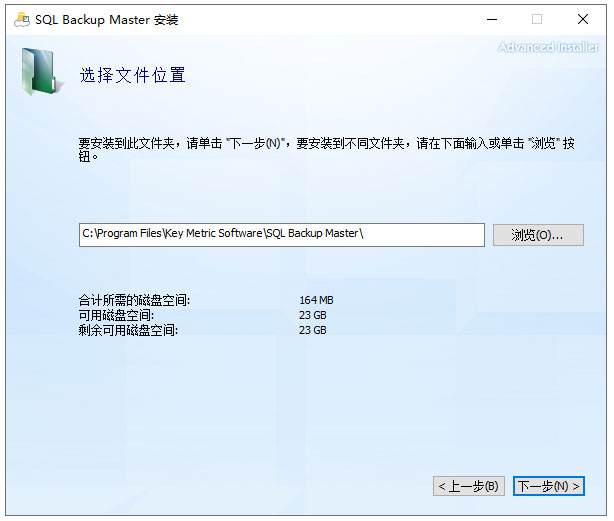Click the 选择文件位置 heading text

132,75
